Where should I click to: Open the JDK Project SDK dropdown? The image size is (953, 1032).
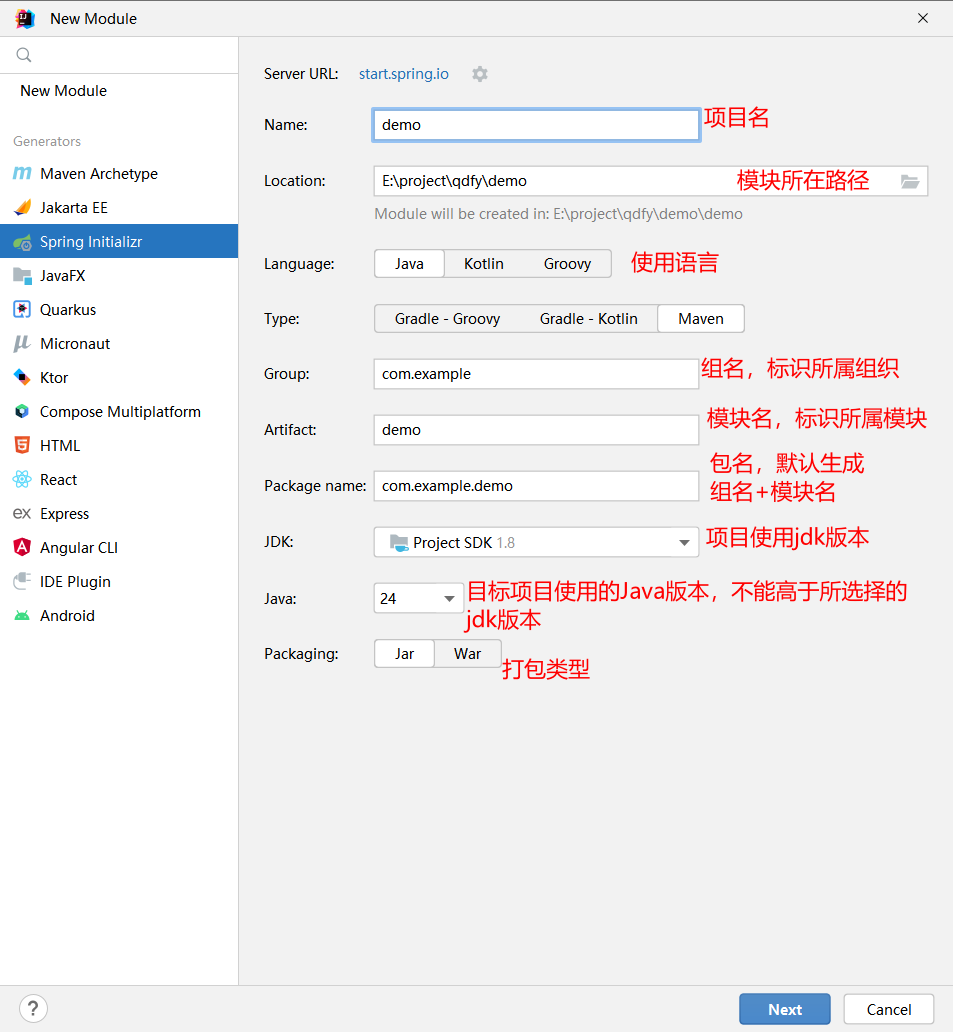pyautogui.click(x=536, y=542)
